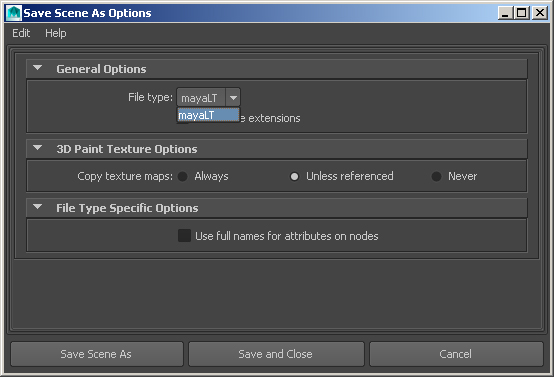Click the General Options header text
The width and height of the screenshot is (554, 377).
101,69
